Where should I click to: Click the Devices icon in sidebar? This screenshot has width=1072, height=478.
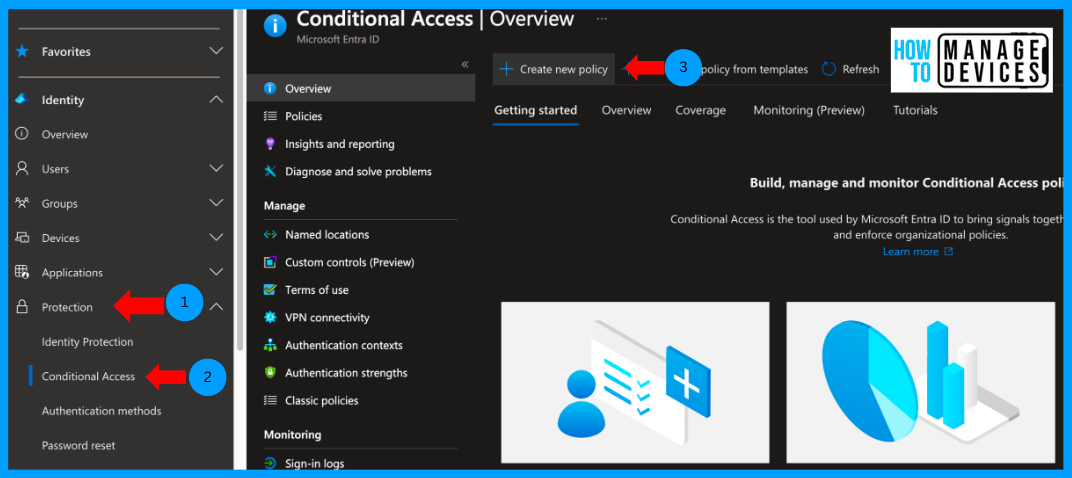[22, 238]
